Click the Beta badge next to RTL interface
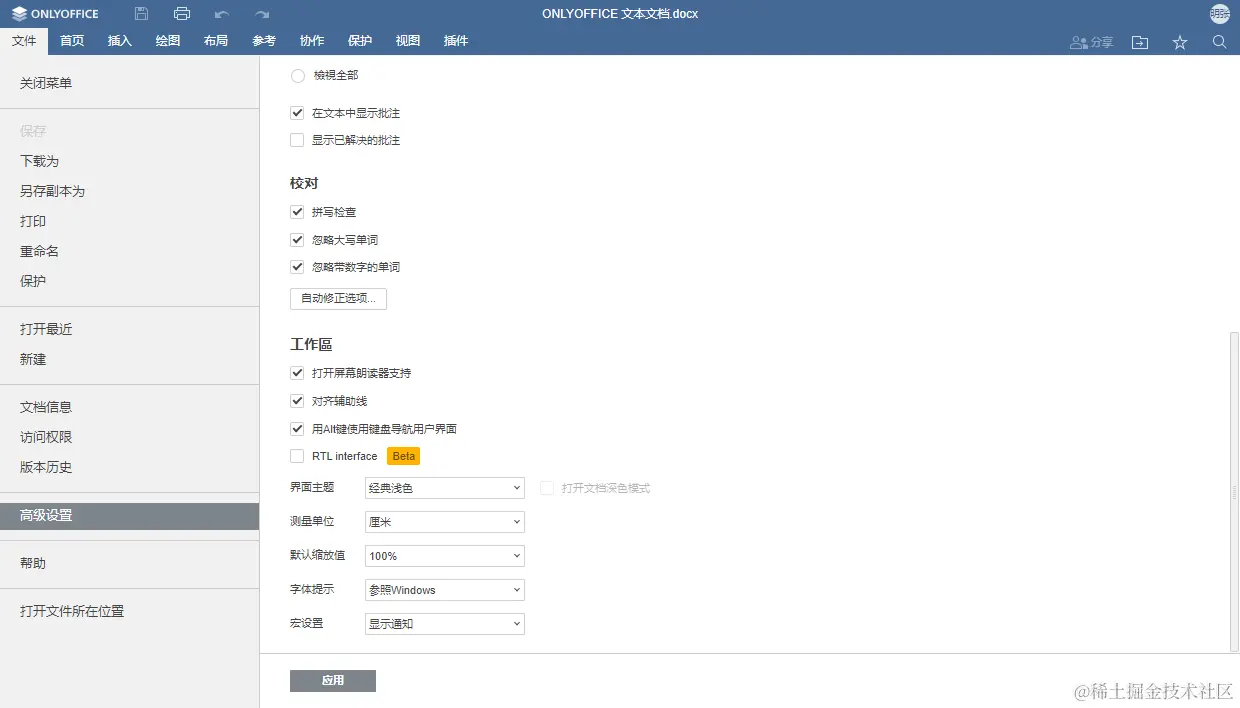The image size is (1240, 708). point(404,456)
